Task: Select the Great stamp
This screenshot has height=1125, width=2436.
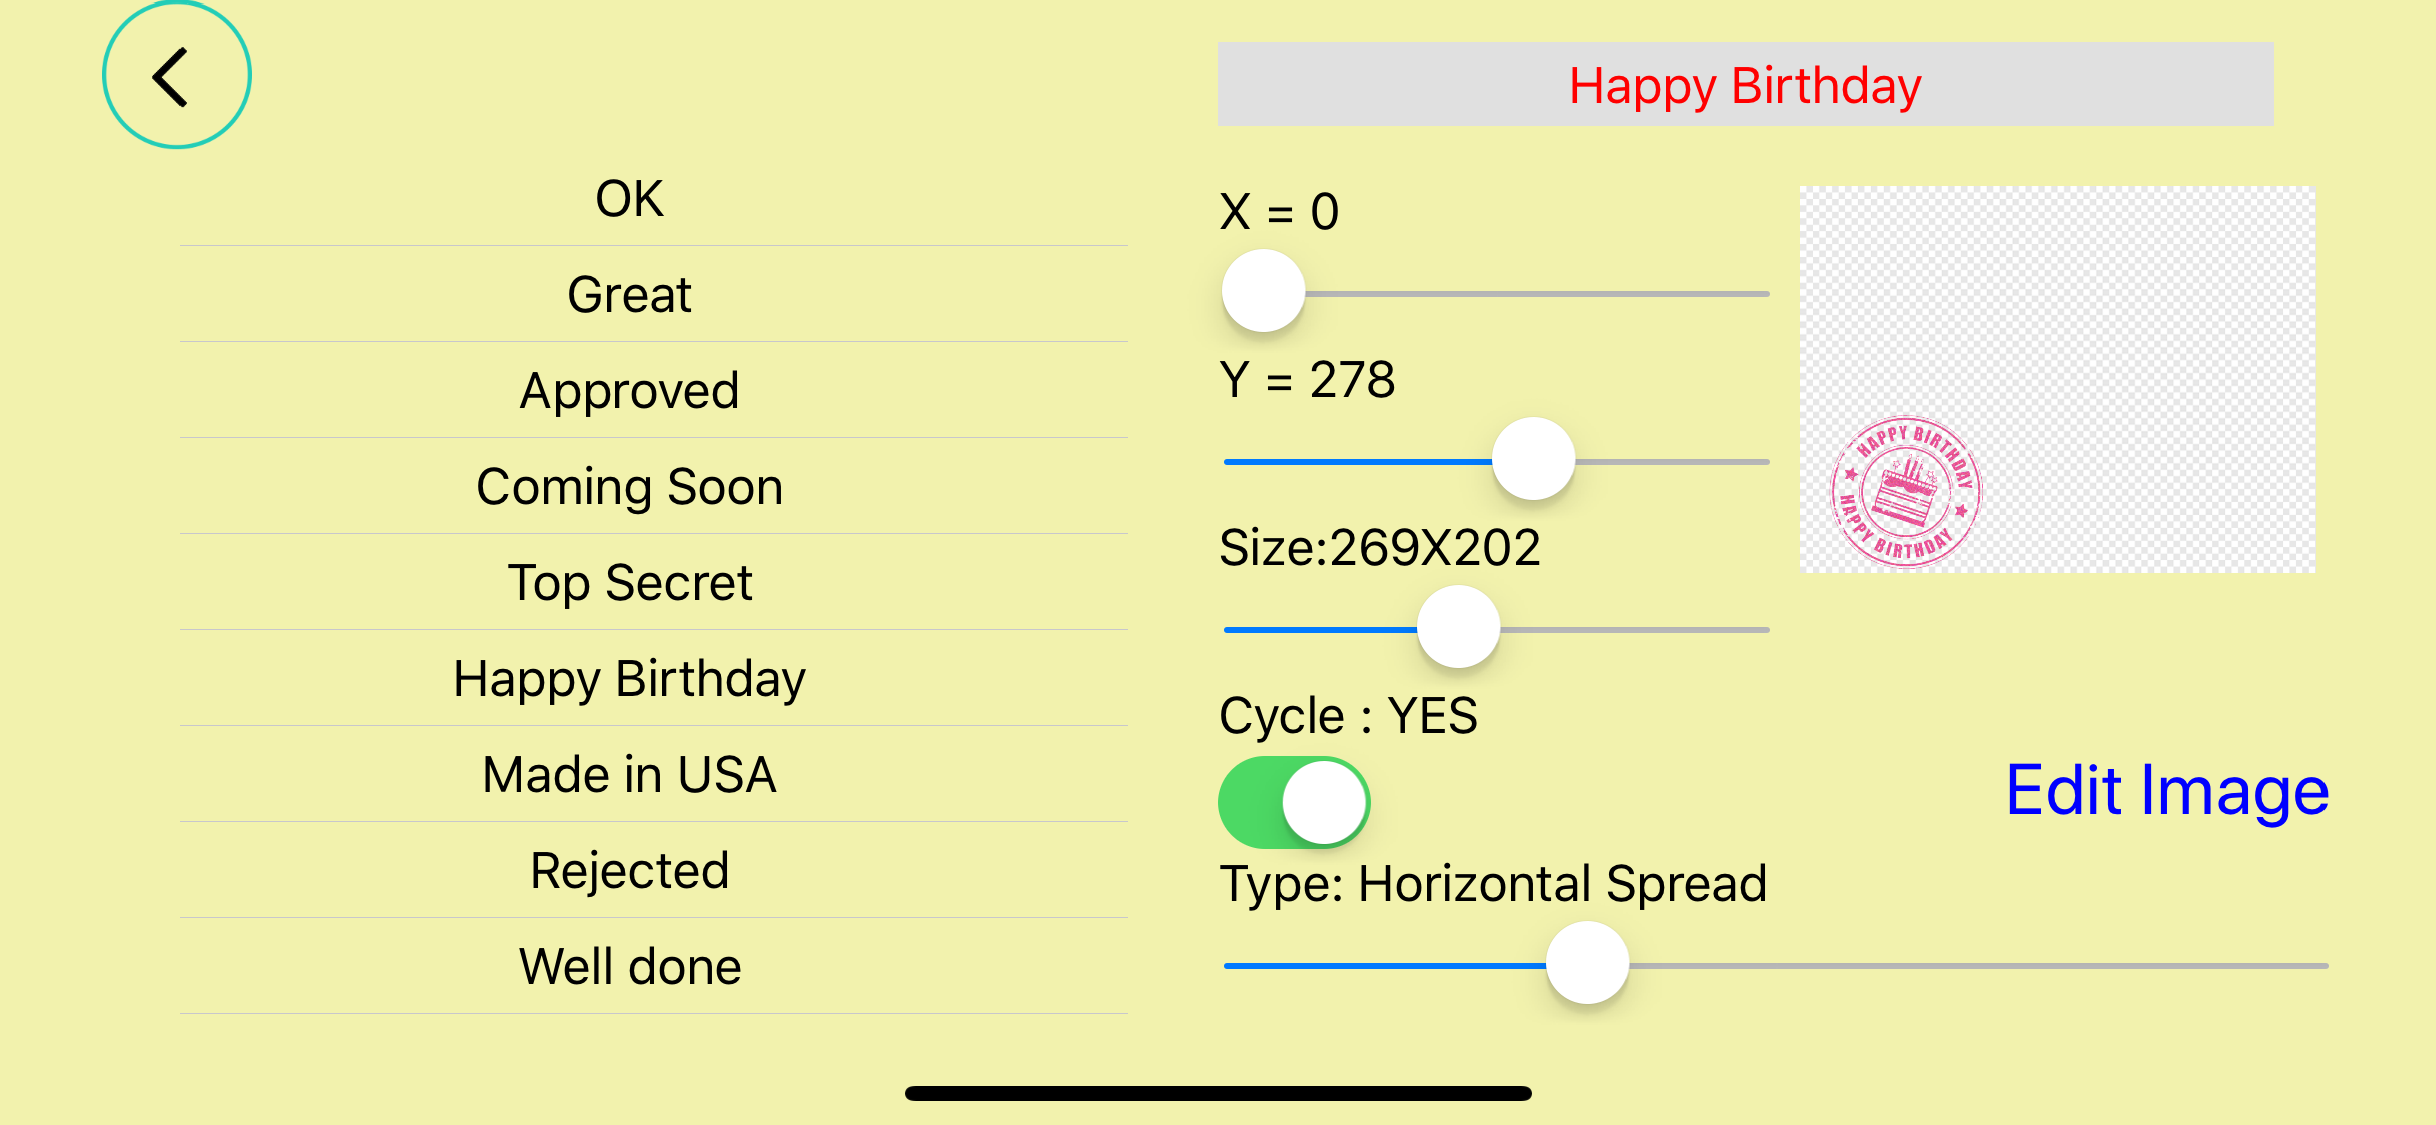Action: tap(628, 293)
